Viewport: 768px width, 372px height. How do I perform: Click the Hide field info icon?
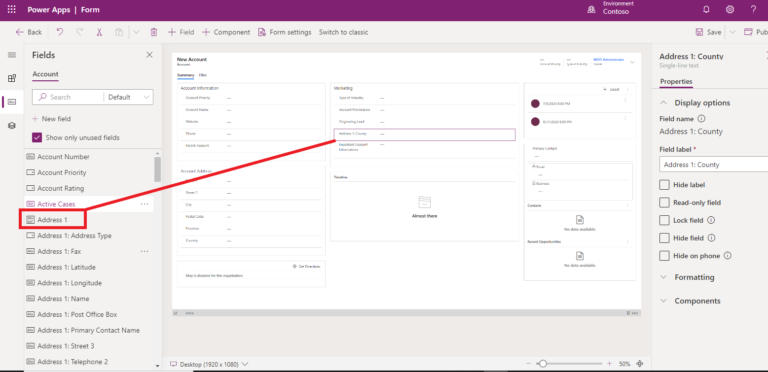[712, 238]
